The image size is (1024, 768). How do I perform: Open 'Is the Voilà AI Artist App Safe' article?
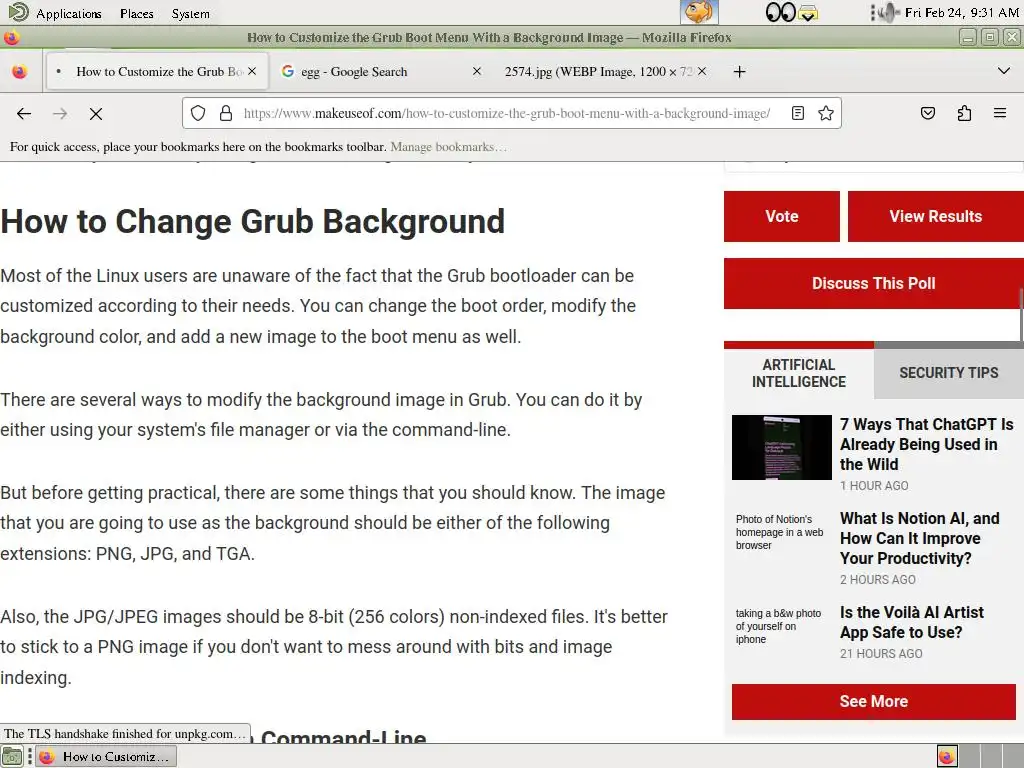912,622
